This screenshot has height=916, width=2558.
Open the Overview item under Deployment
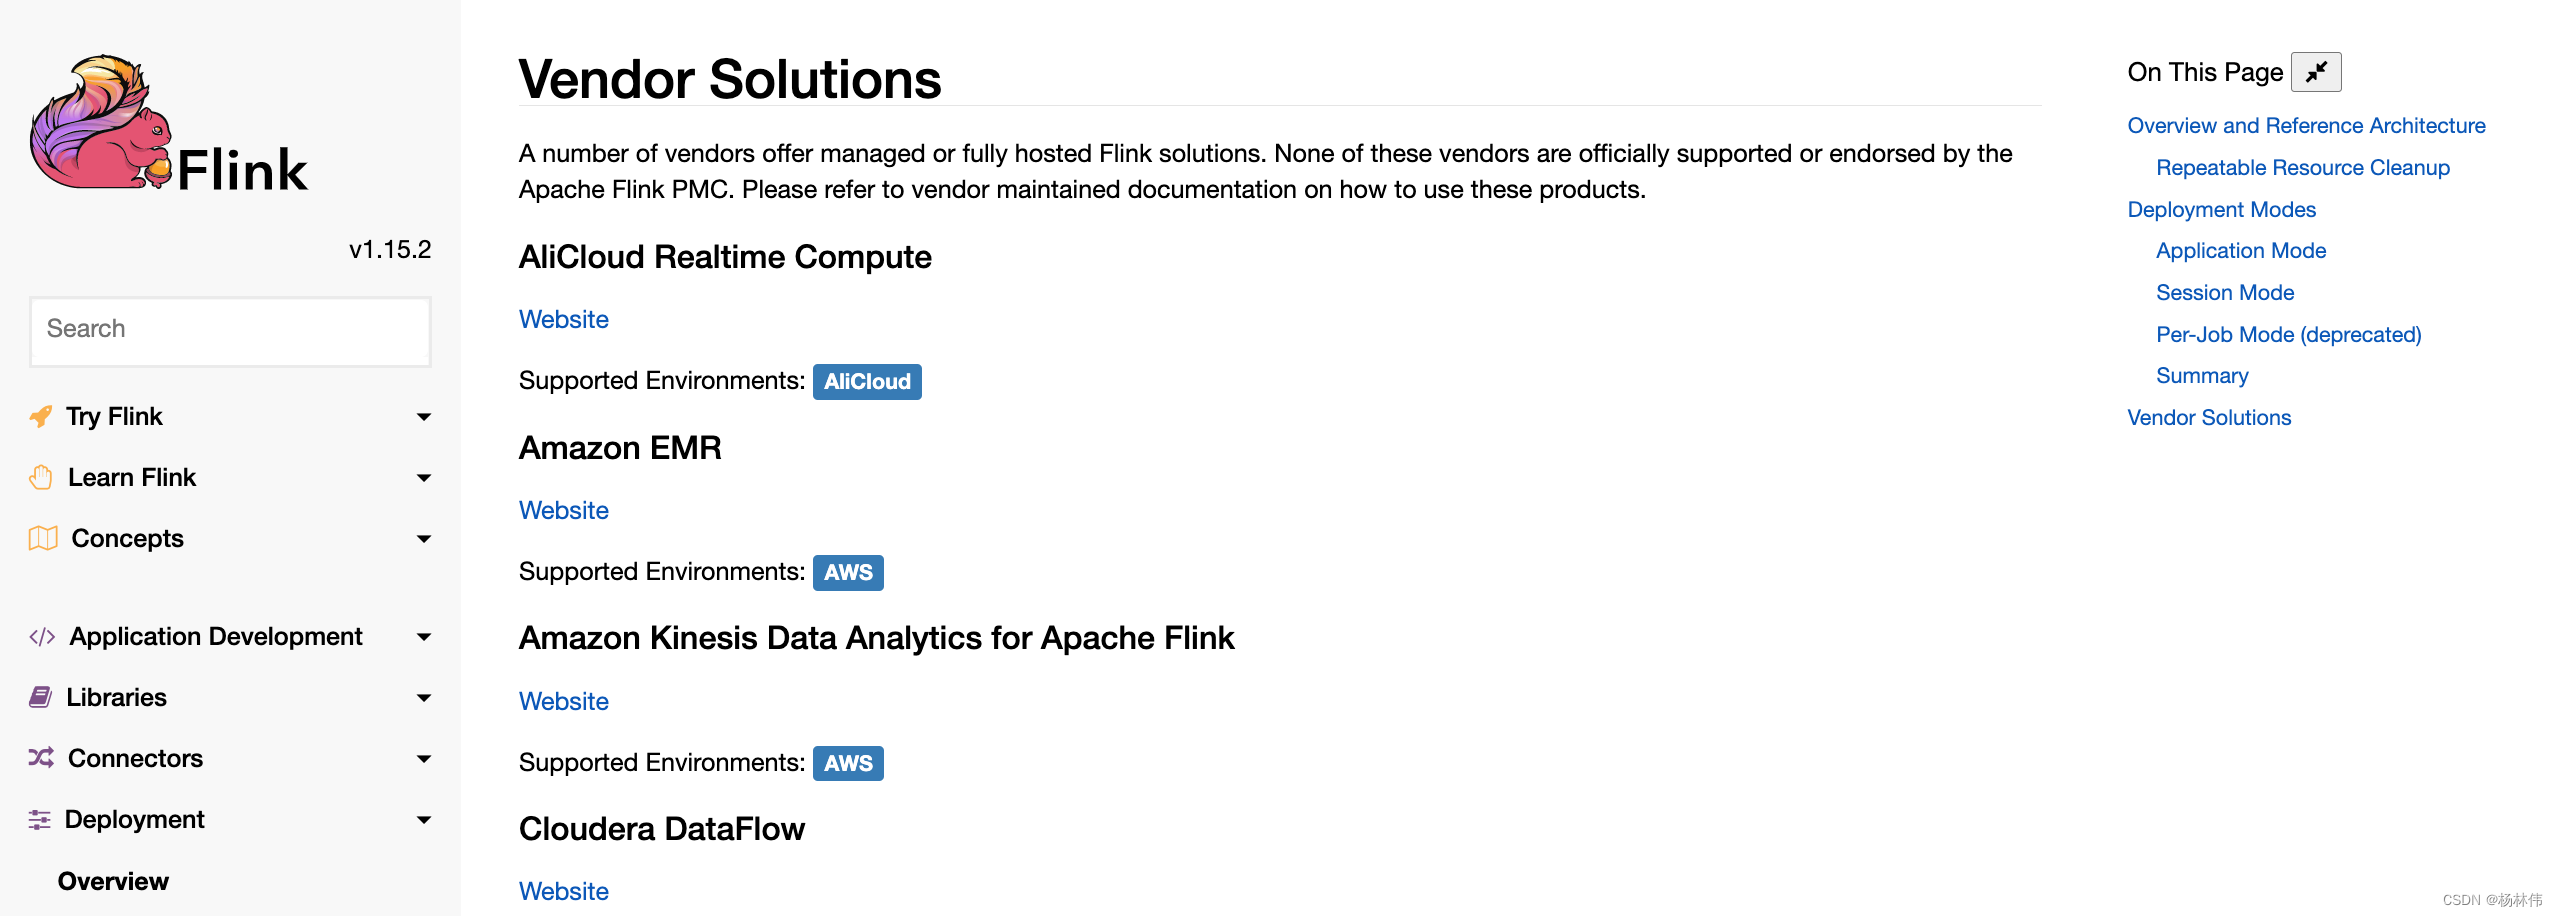pyautogui.click(x=113, y=881)
